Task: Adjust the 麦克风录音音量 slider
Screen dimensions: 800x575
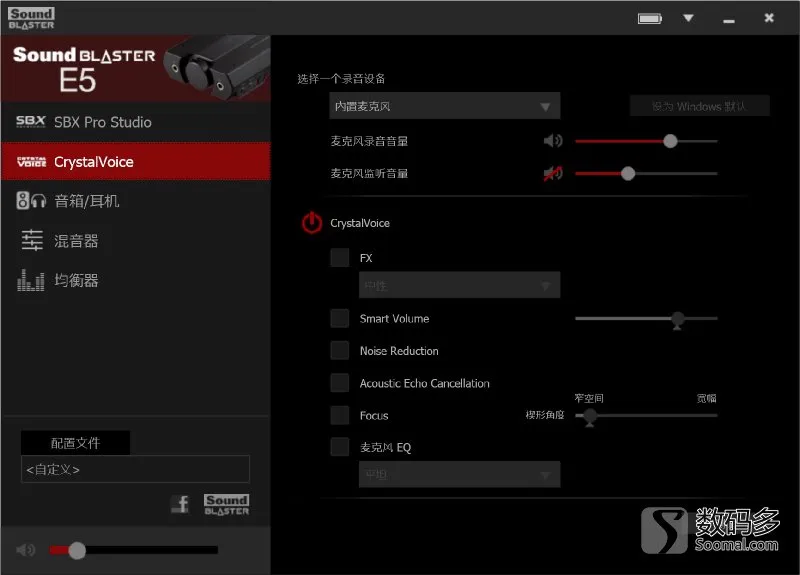Action: [x=646, y=141]
